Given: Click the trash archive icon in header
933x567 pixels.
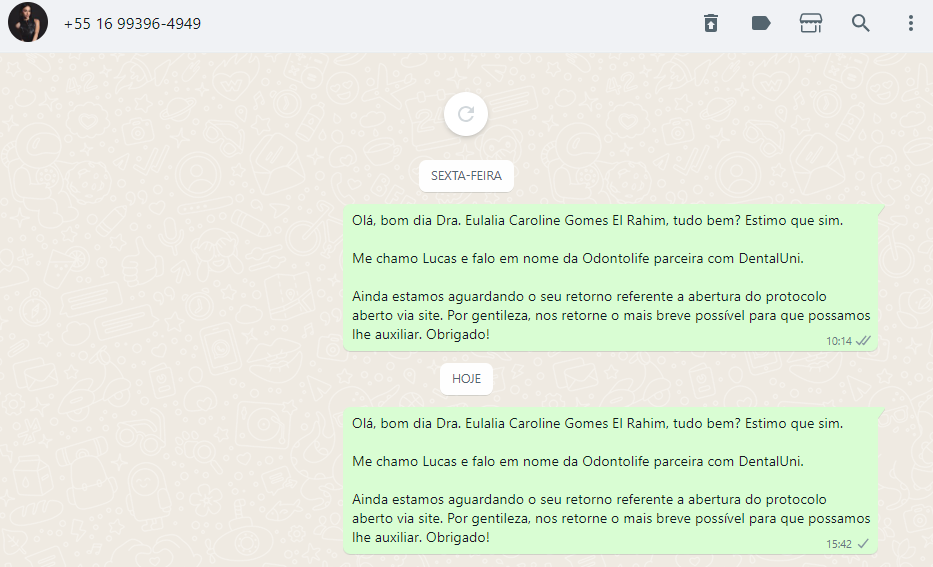Looking at the screenshot, I should pyautogui.click(x=711, y=23).
